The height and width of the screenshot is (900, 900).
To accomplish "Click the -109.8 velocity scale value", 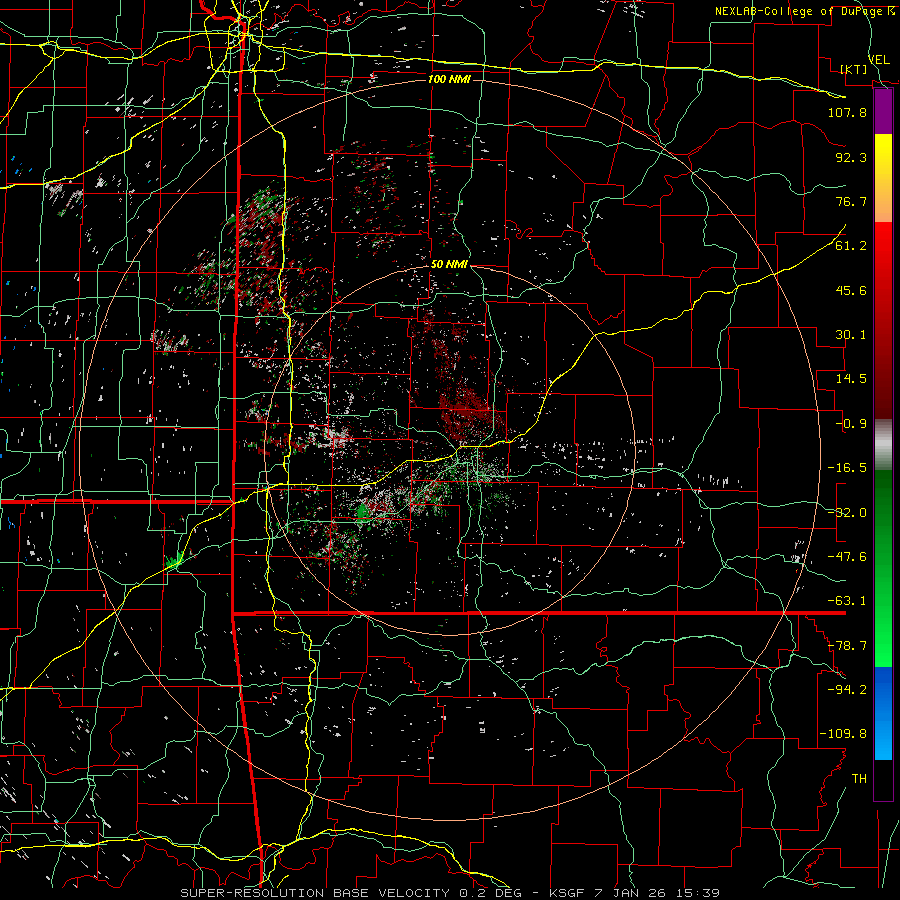I will click(x=844, y=734).
